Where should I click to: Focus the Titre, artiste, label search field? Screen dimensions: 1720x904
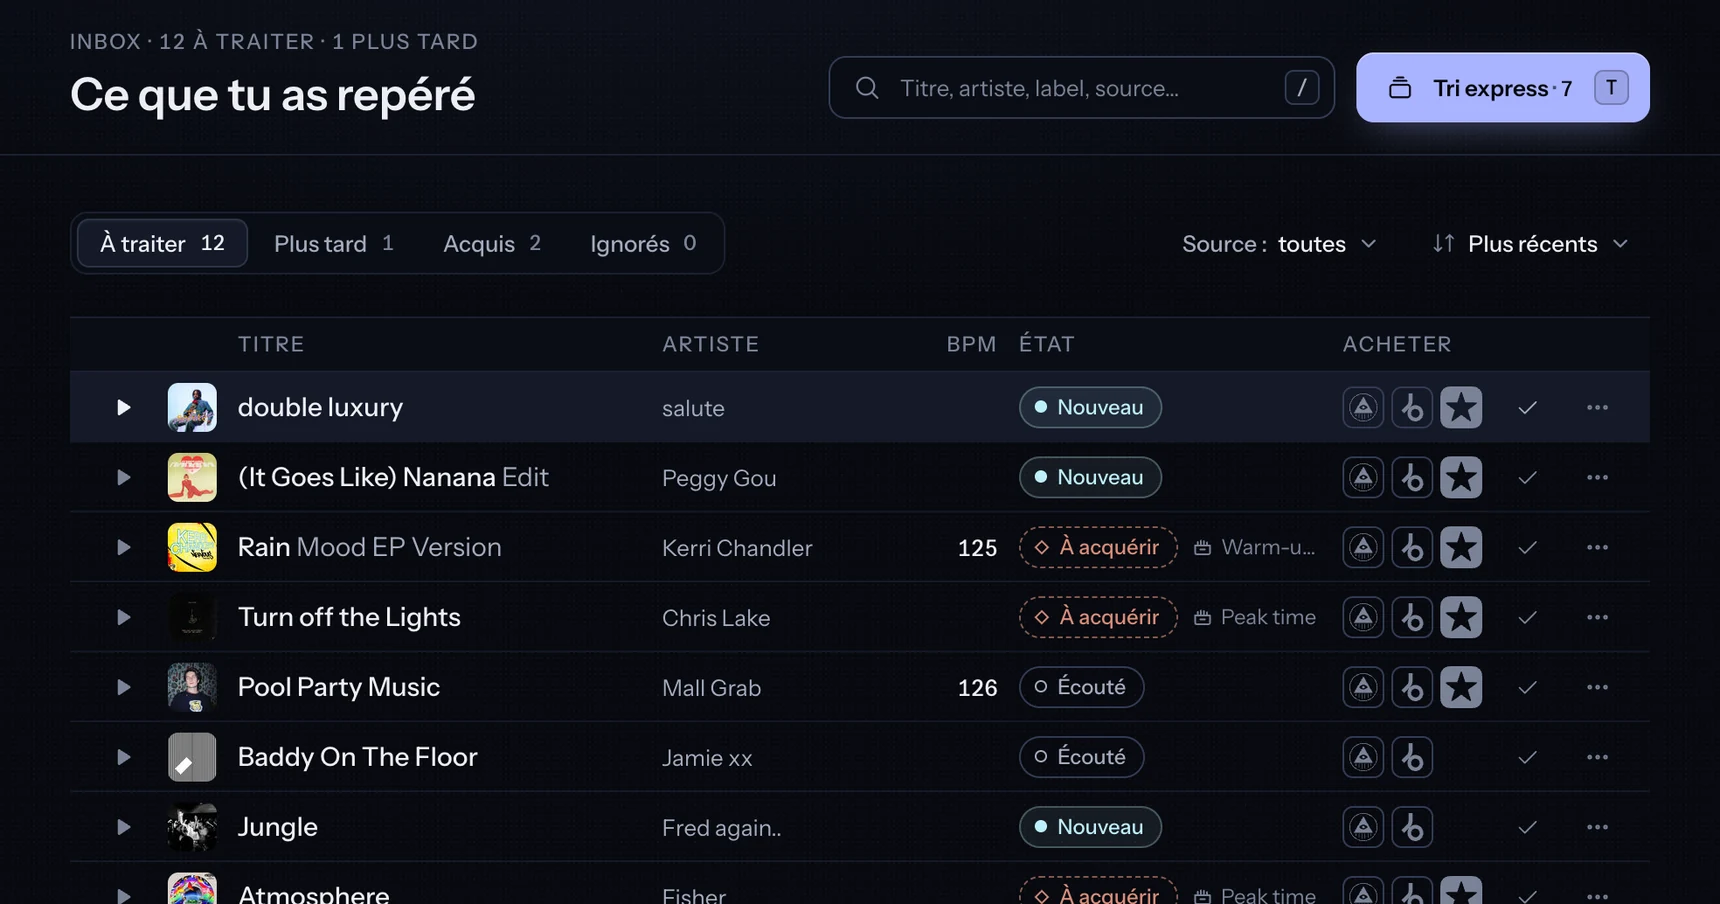pyautogui.click(x=1081, y=88)
